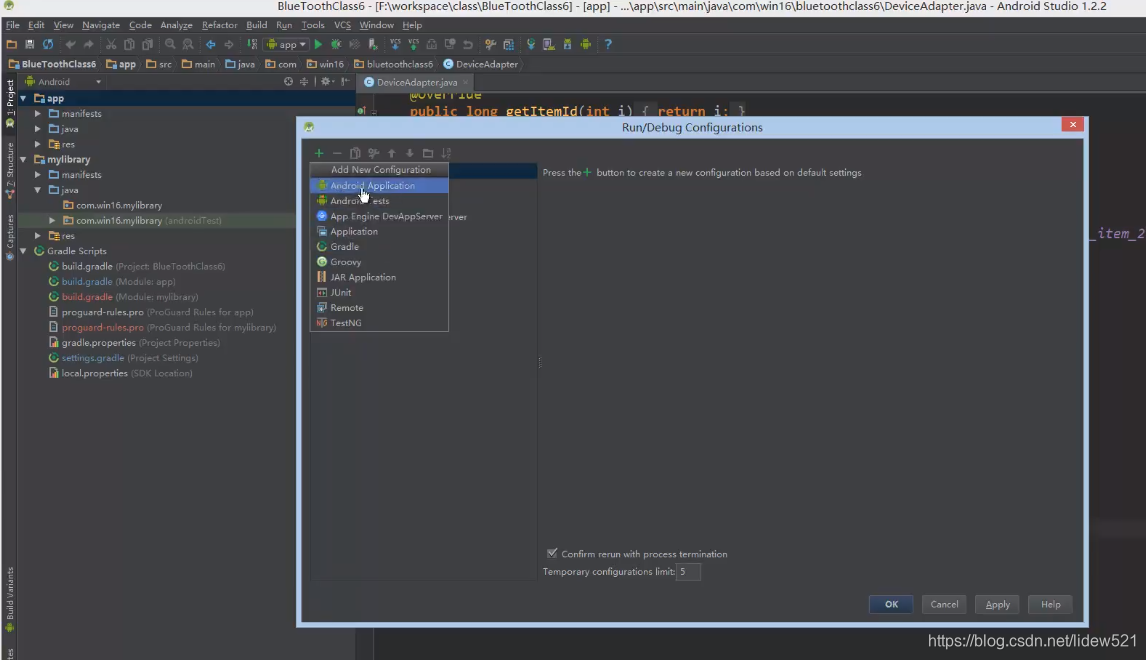
Task: Select Android Tests configuration type
Action: 379,201
